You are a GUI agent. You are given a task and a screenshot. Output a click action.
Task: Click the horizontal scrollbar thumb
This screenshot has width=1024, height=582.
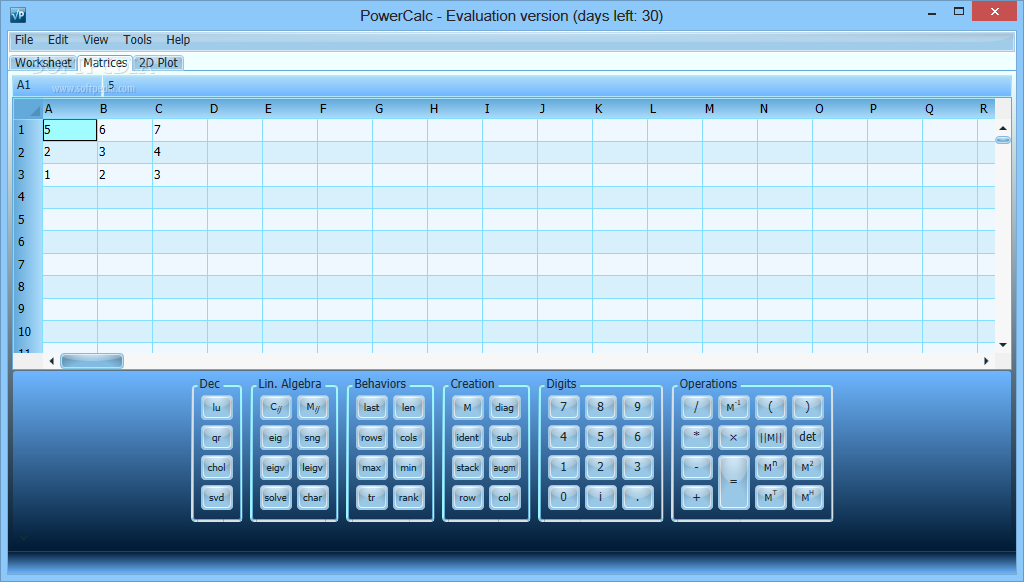[x=92, y=361]
